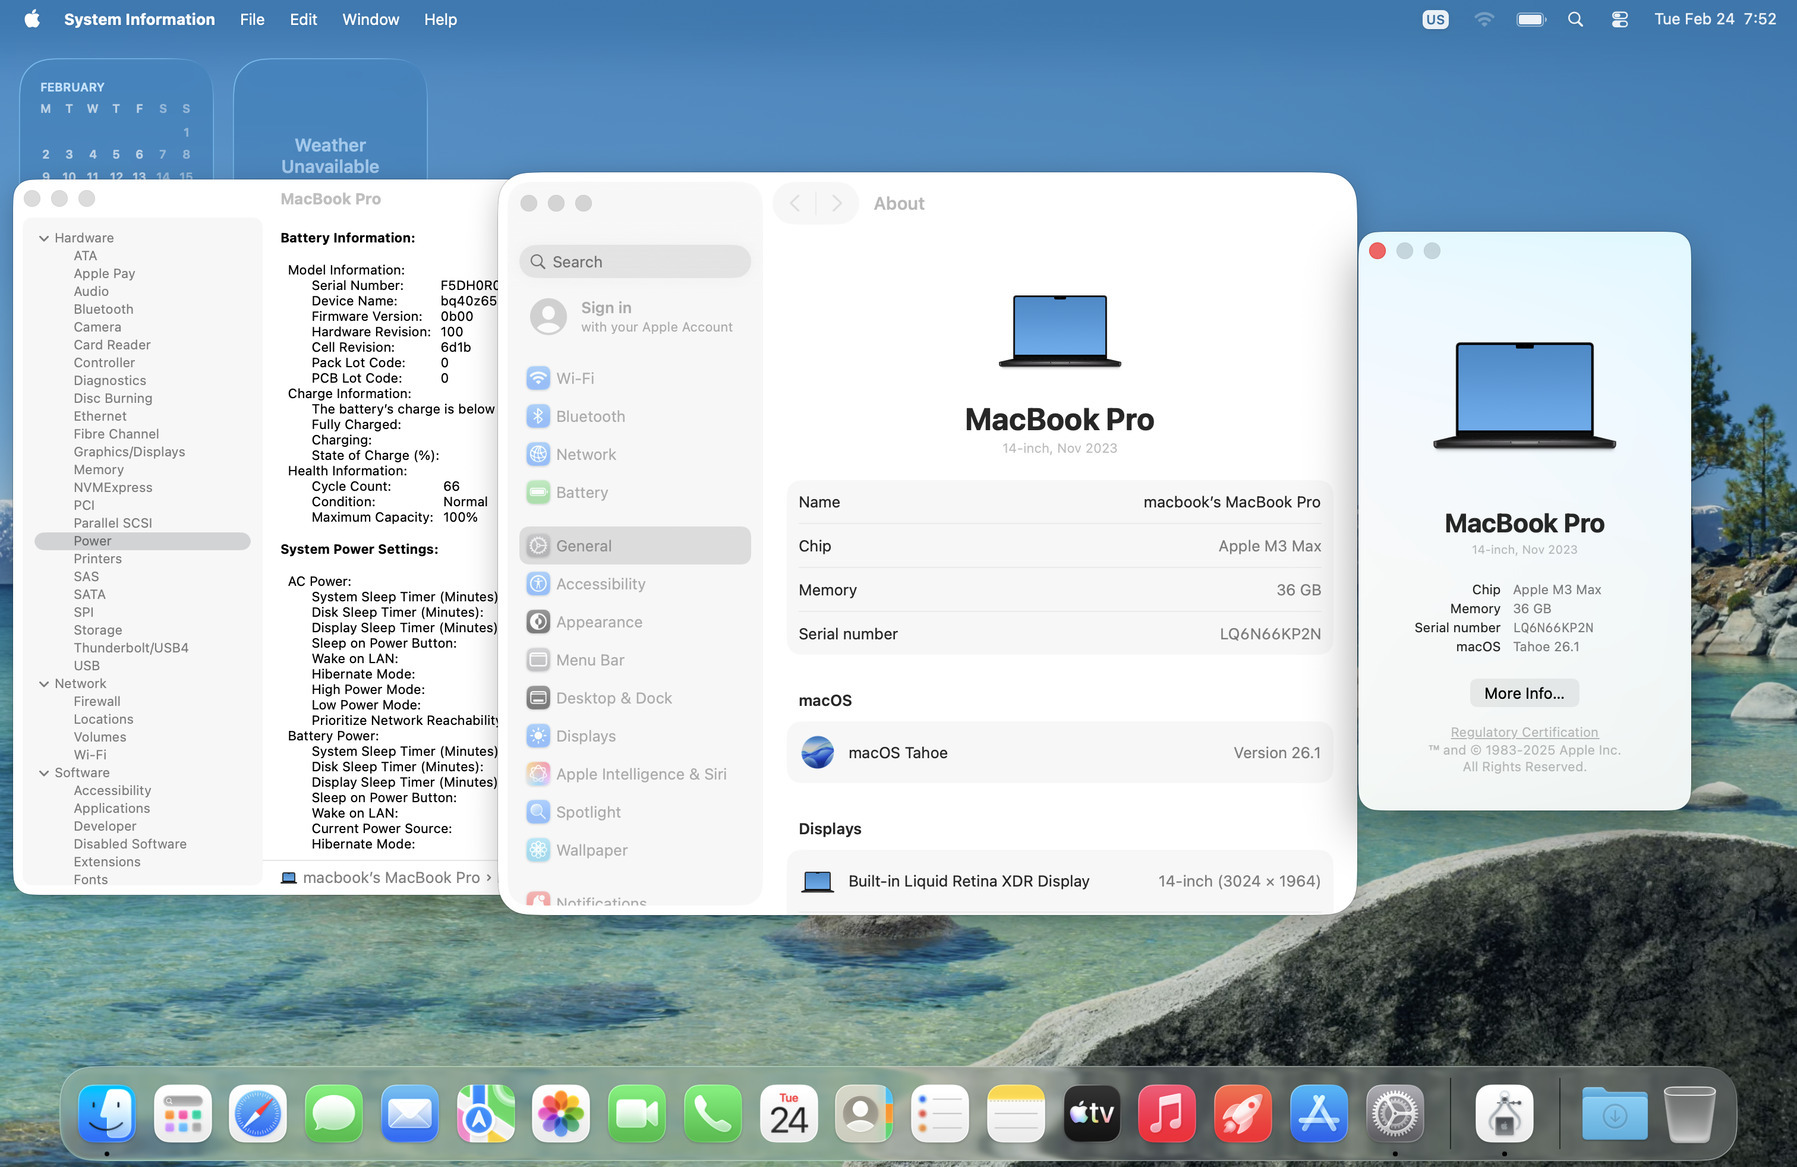
Task: Open the File menu
Action: click(x=252, y=19)
